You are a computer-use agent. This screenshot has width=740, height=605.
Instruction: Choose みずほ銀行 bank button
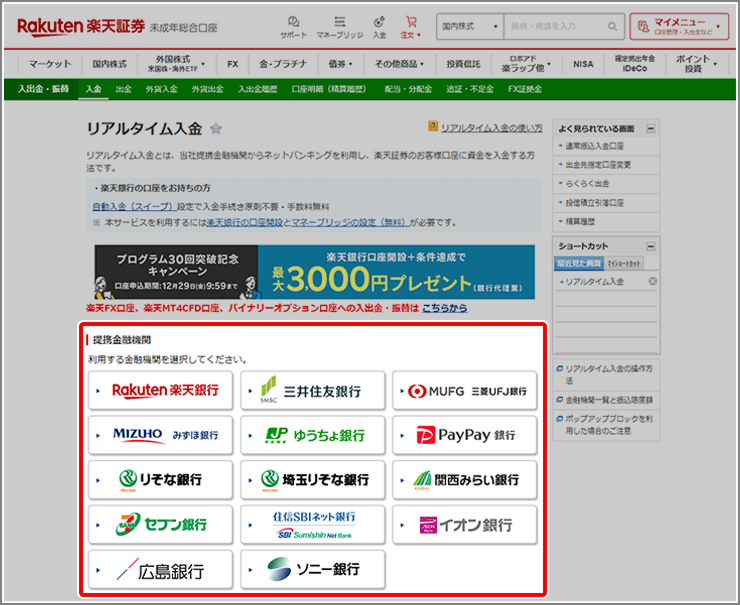160,435
